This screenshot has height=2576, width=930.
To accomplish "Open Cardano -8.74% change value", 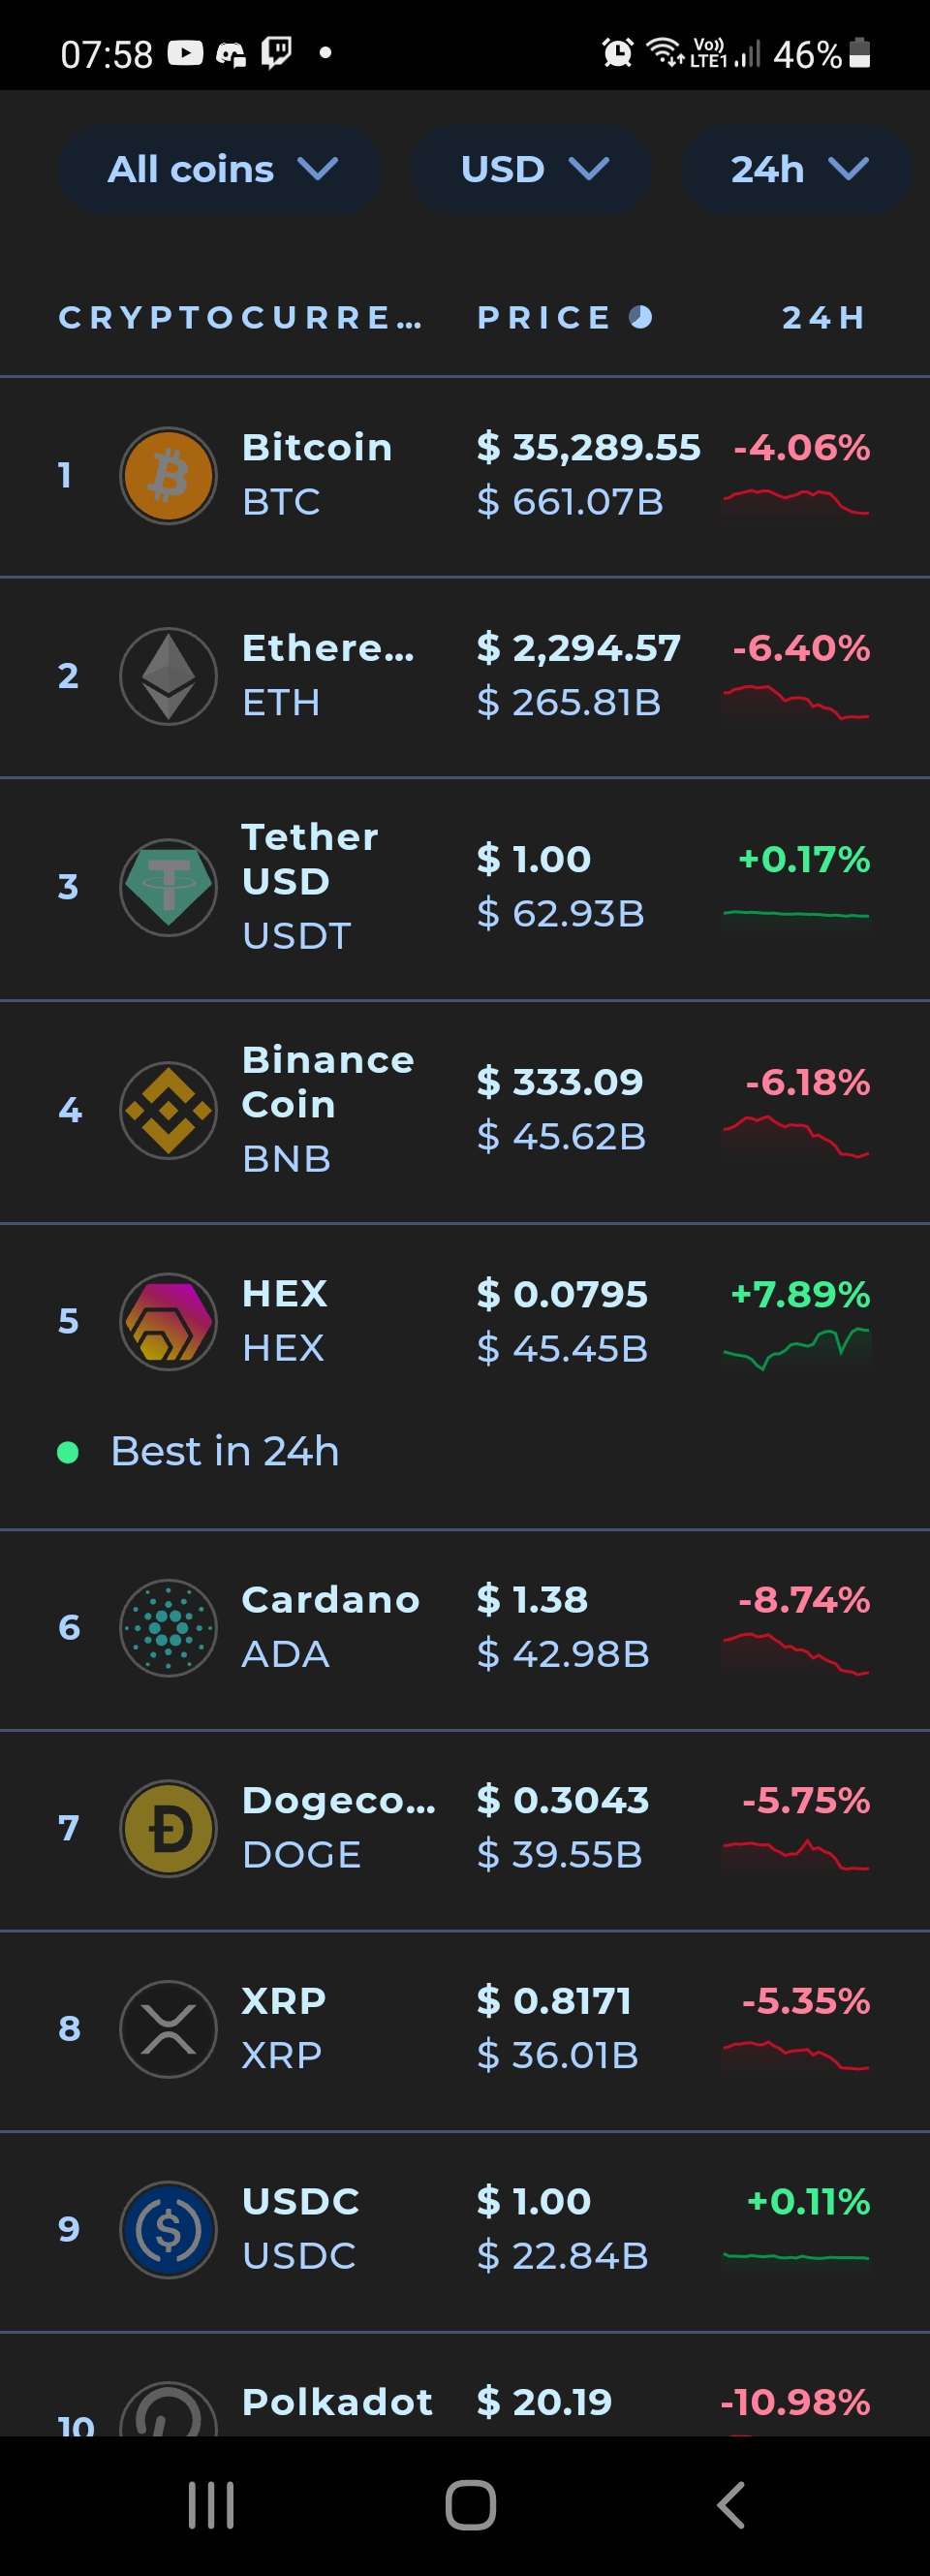I will pyautogui.click(x=804, y=1599).
